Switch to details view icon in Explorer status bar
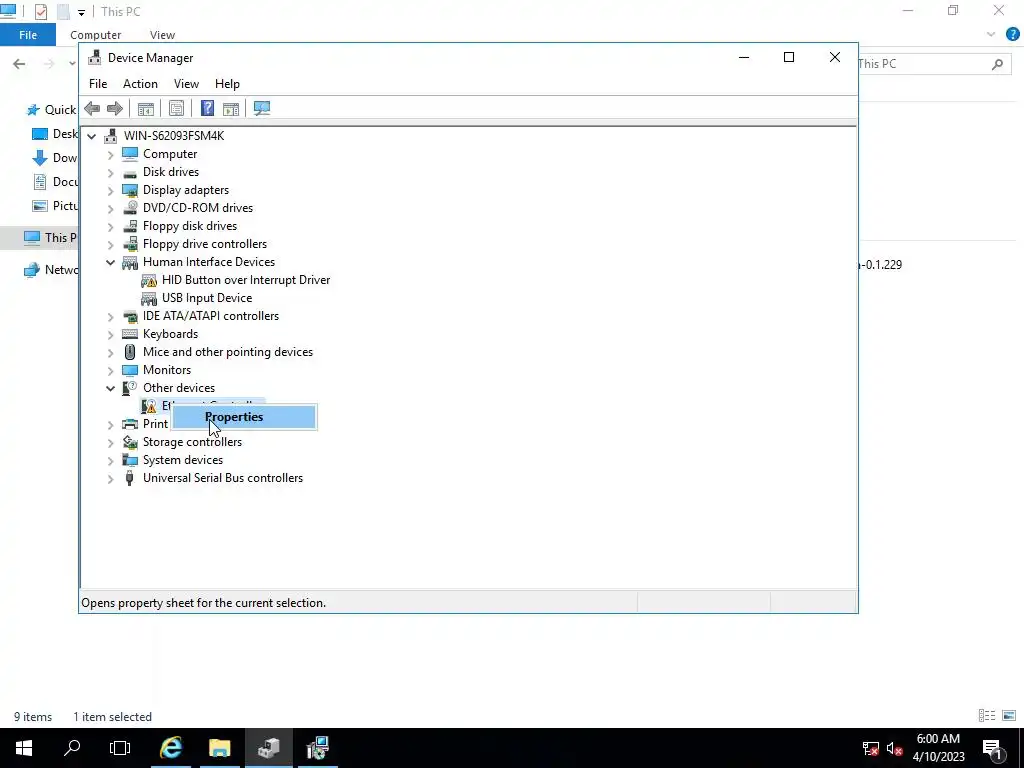Viewport: 1024px width, 768px height. (x=987, y=716)
